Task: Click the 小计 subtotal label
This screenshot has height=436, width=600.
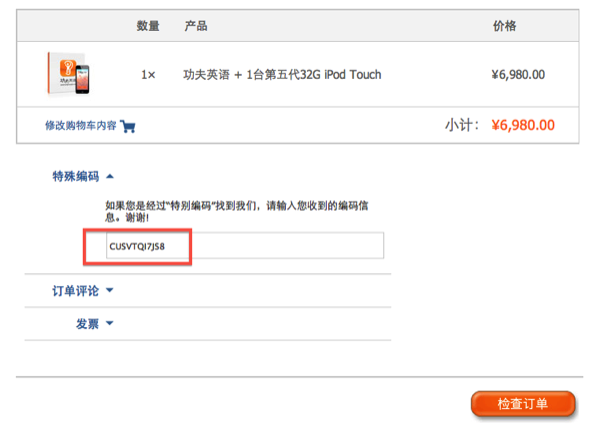Action: (x=462, y=125)
